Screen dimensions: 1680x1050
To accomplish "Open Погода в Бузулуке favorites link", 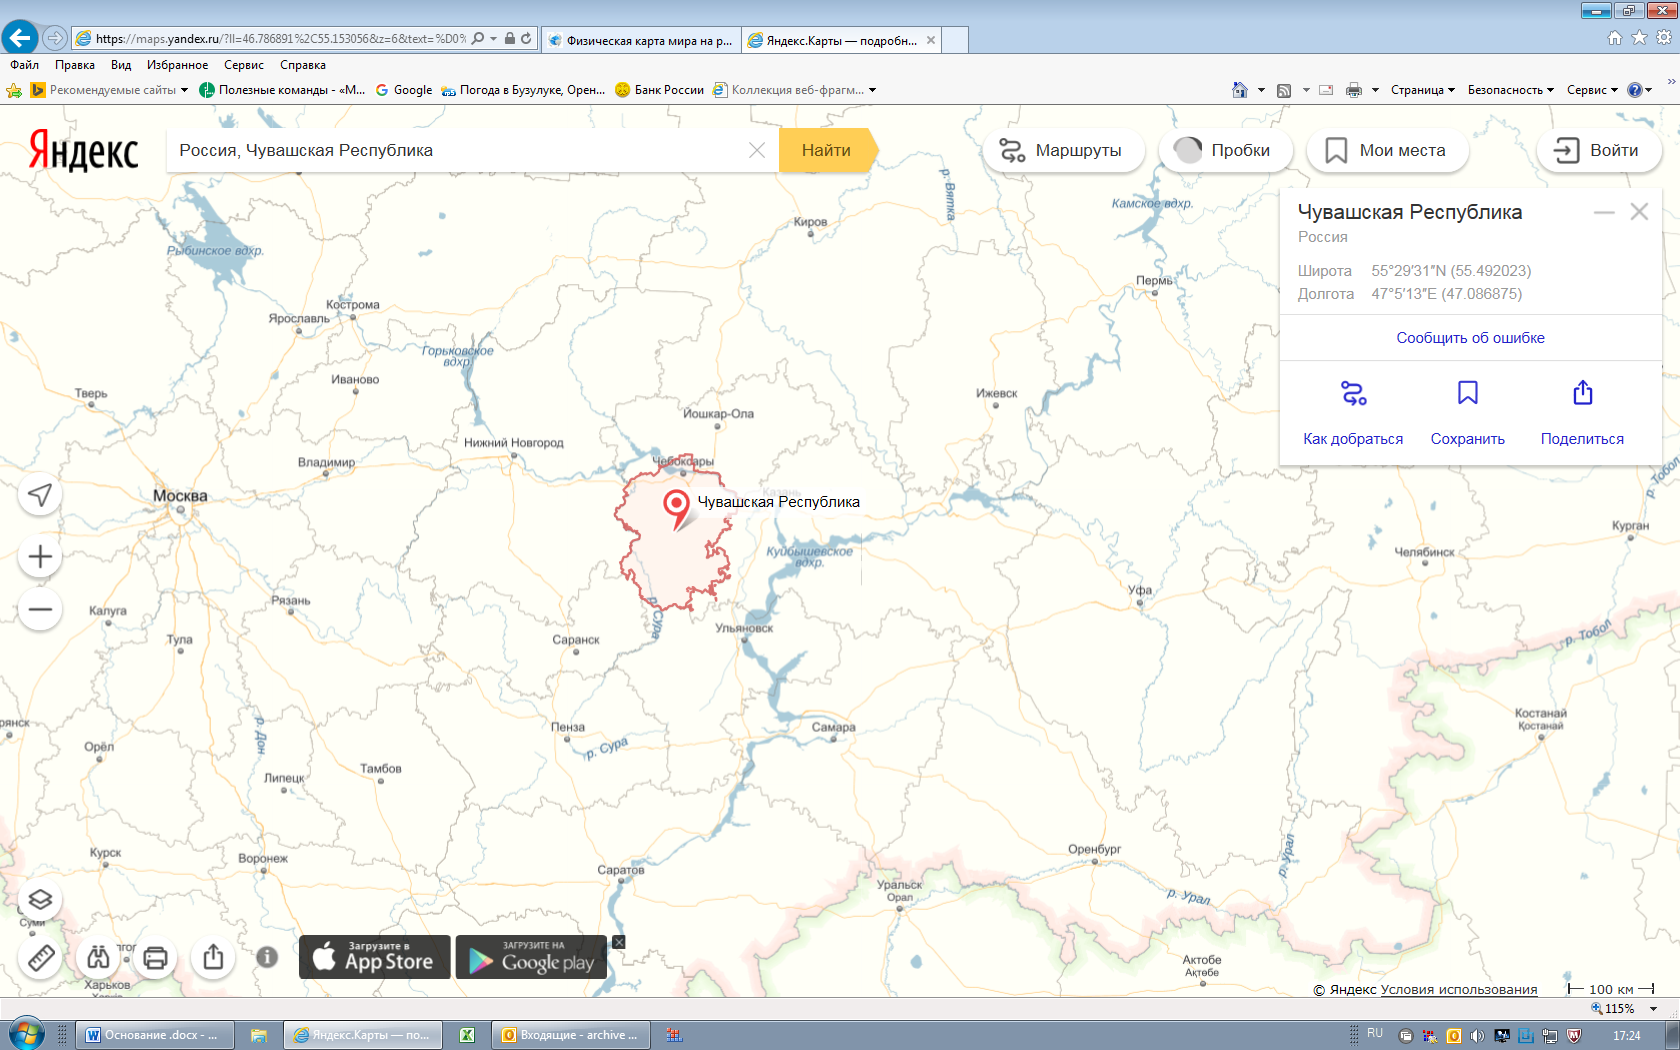I will pos(523,90).
